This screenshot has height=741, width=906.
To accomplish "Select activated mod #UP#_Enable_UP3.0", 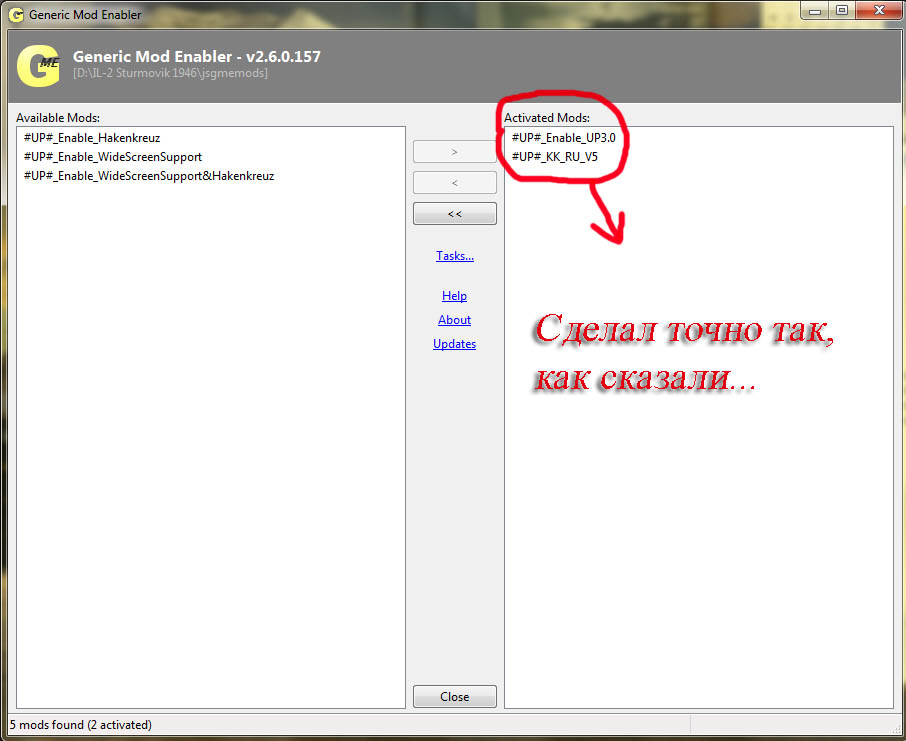I will click(563, 138).
